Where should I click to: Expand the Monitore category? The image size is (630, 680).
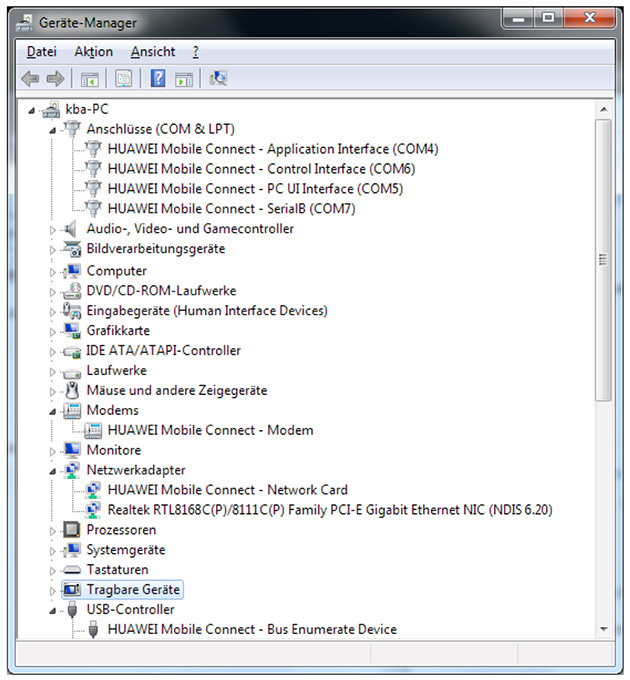click(x=52, y=451)
